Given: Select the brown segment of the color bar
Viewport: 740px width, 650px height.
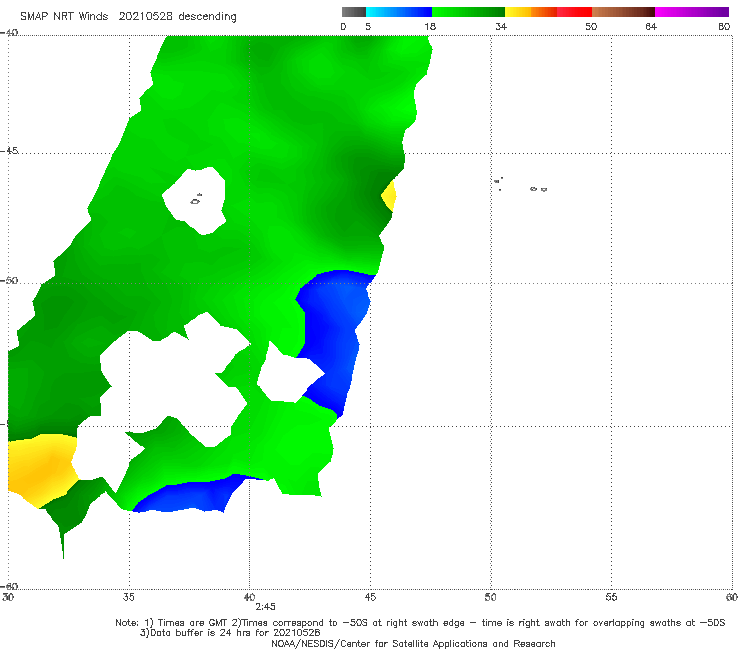Looking at the screenshot, I should tap(623, 12).
